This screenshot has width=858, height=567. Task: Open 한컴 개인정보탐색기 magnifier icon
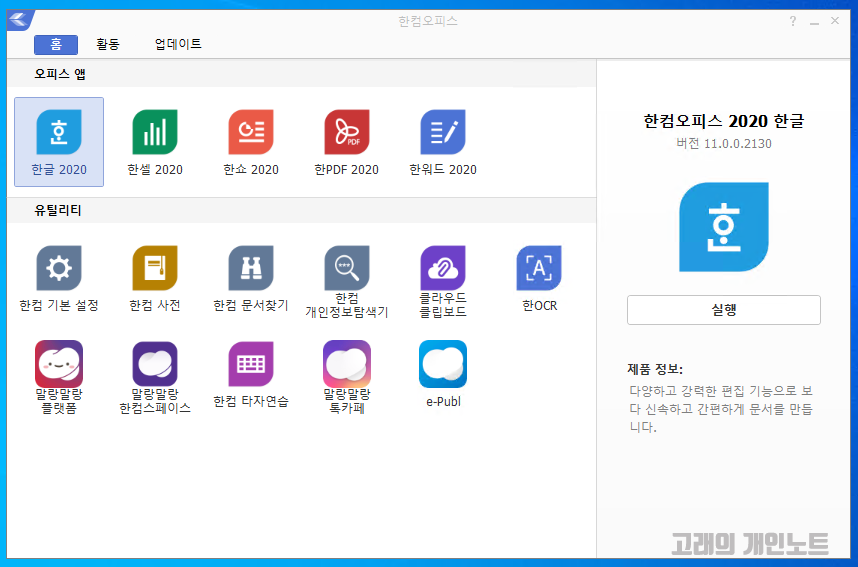point(347,268)
